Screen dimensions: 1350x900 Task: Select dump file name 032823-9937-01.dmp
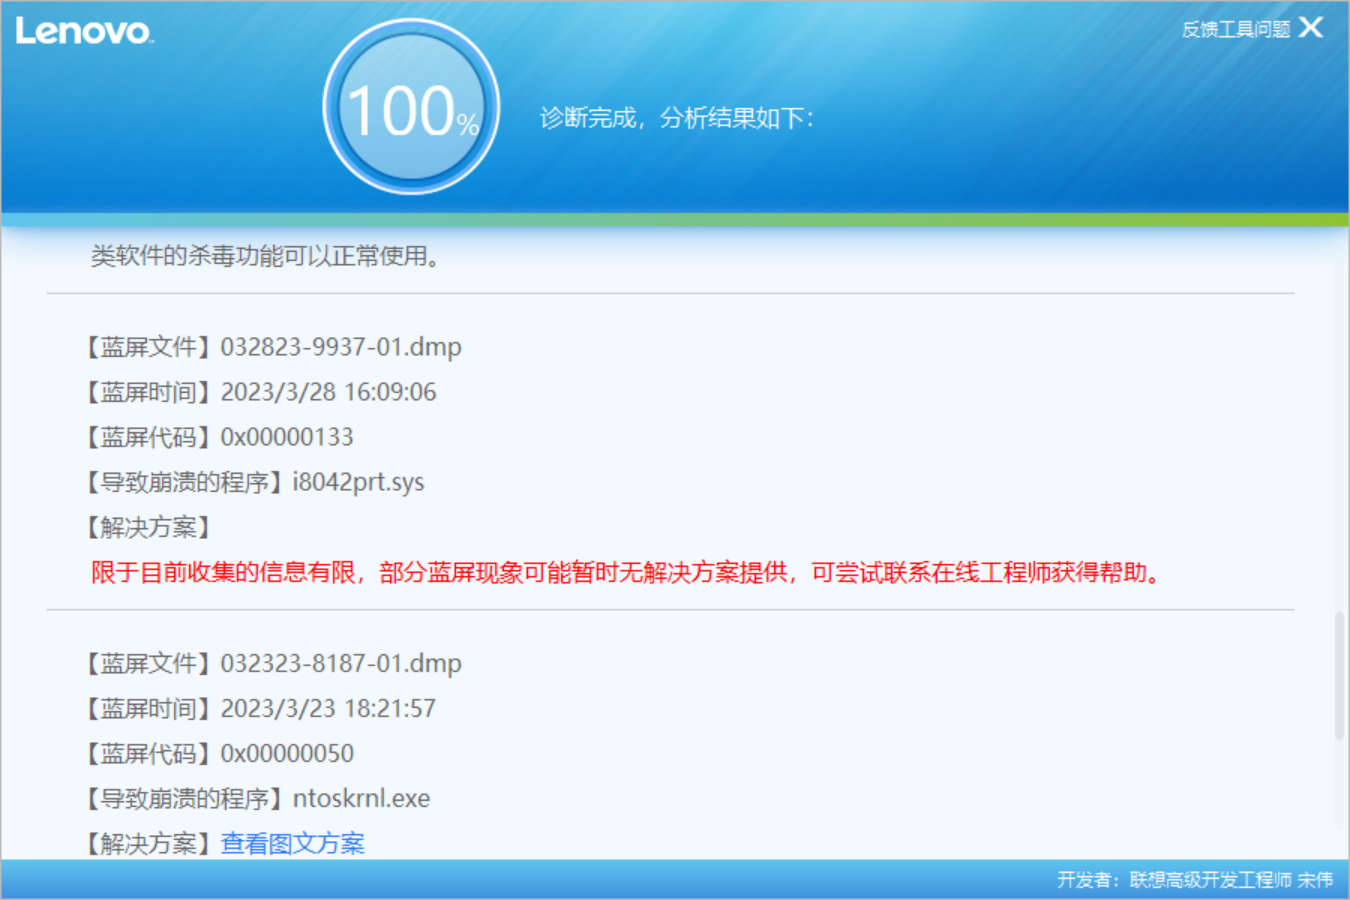click(x=341, y=347)
